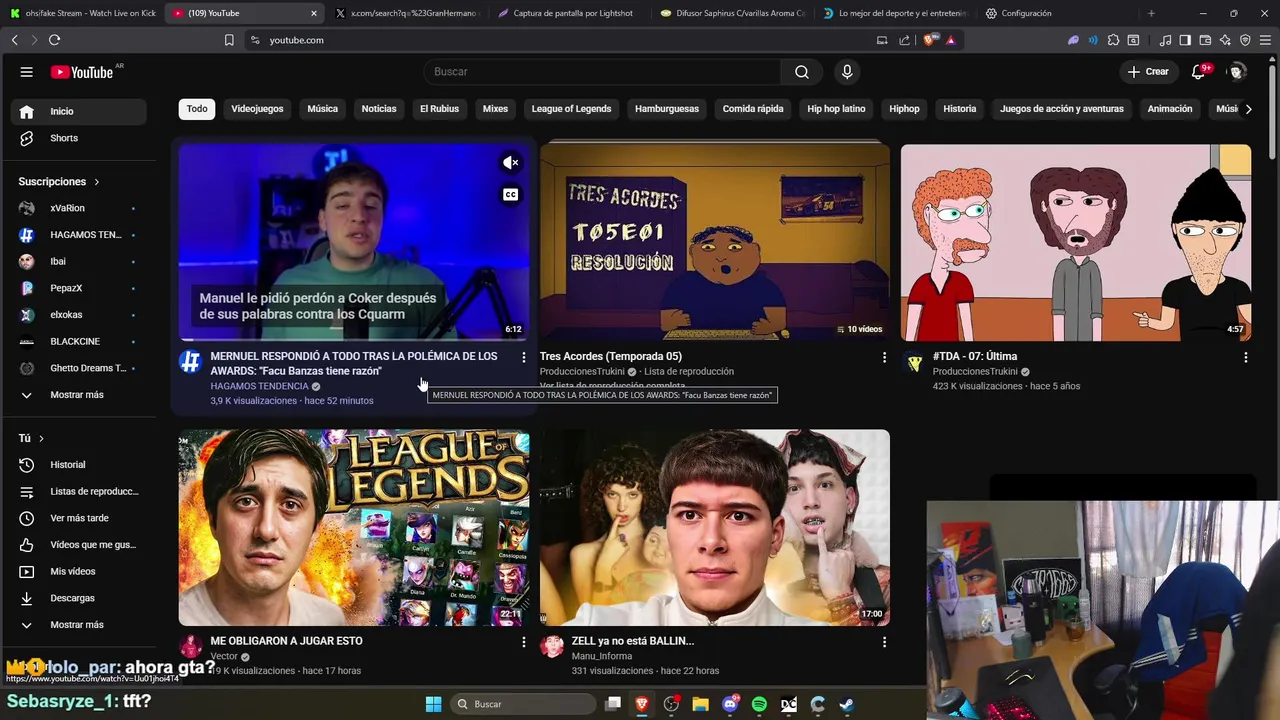Open the YouTube hamburger guide menu

[x=27, y=72]
